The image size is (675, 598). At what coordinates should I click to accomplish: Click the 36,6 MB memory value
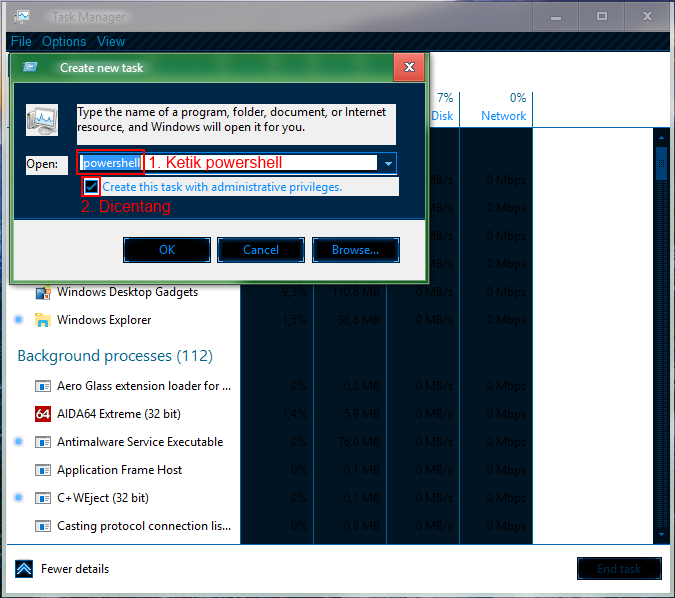coord(359,320)
